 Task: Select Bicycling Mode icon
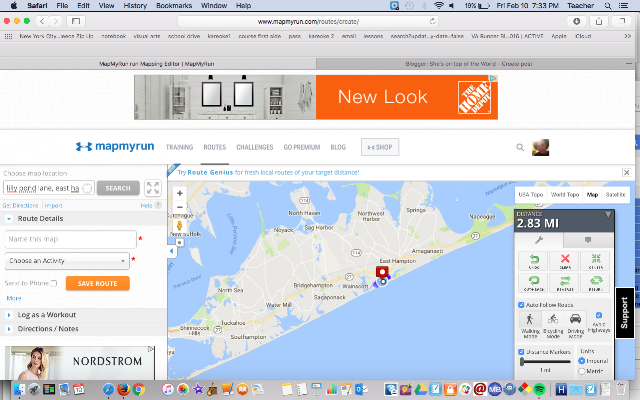(553, 319)
